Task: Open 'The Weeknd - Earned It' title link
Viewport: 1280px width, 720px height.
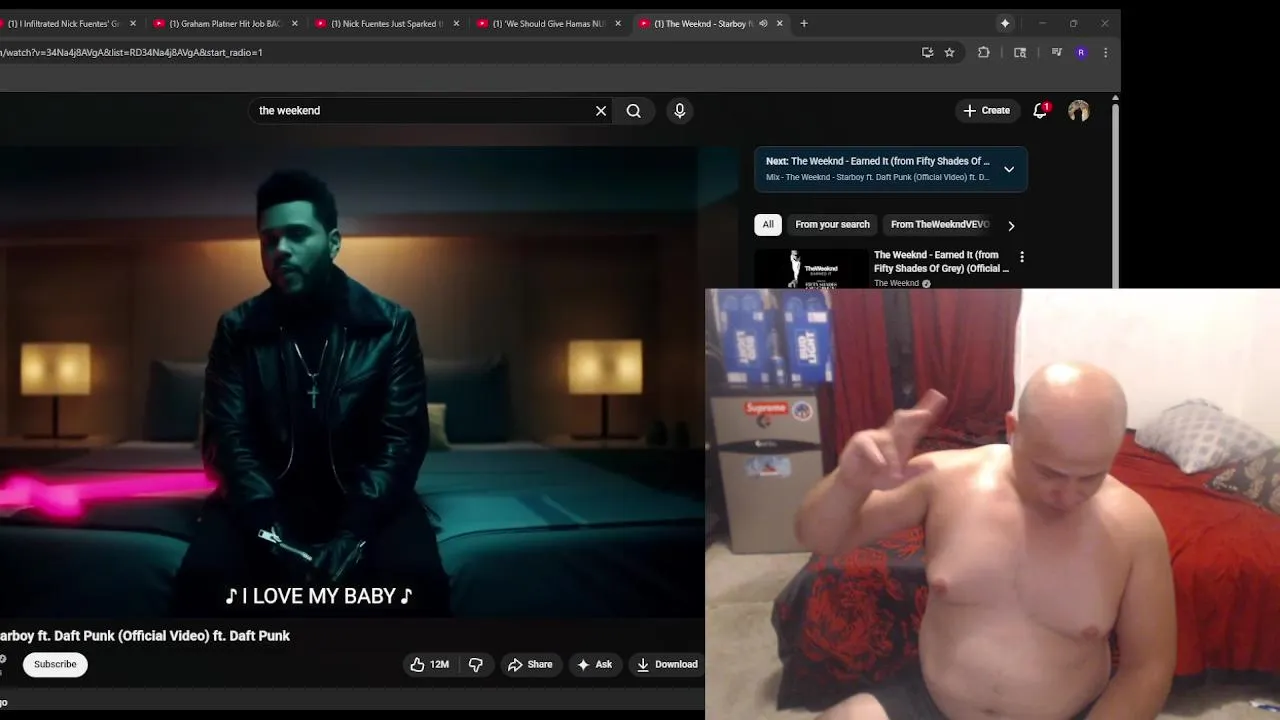Action: 941,261
